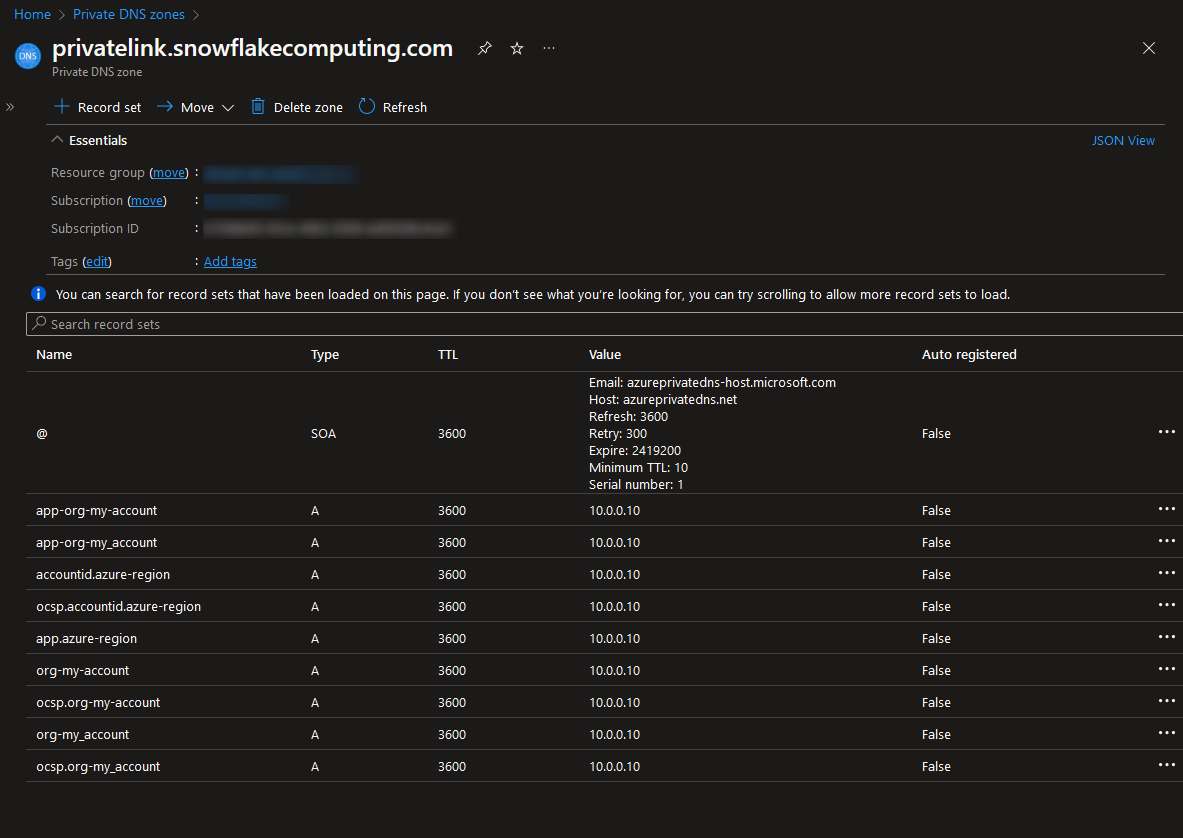Viewport: 1183px width, 838px height.
Task: Sort by Type column header
Action: click(325, 355)
